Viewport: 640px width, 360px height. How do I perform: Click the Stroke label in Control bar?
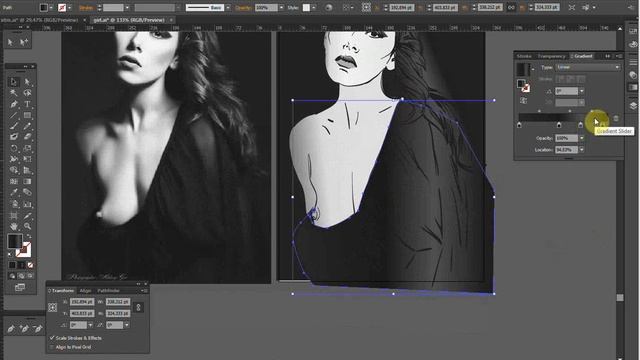(85, 8)
